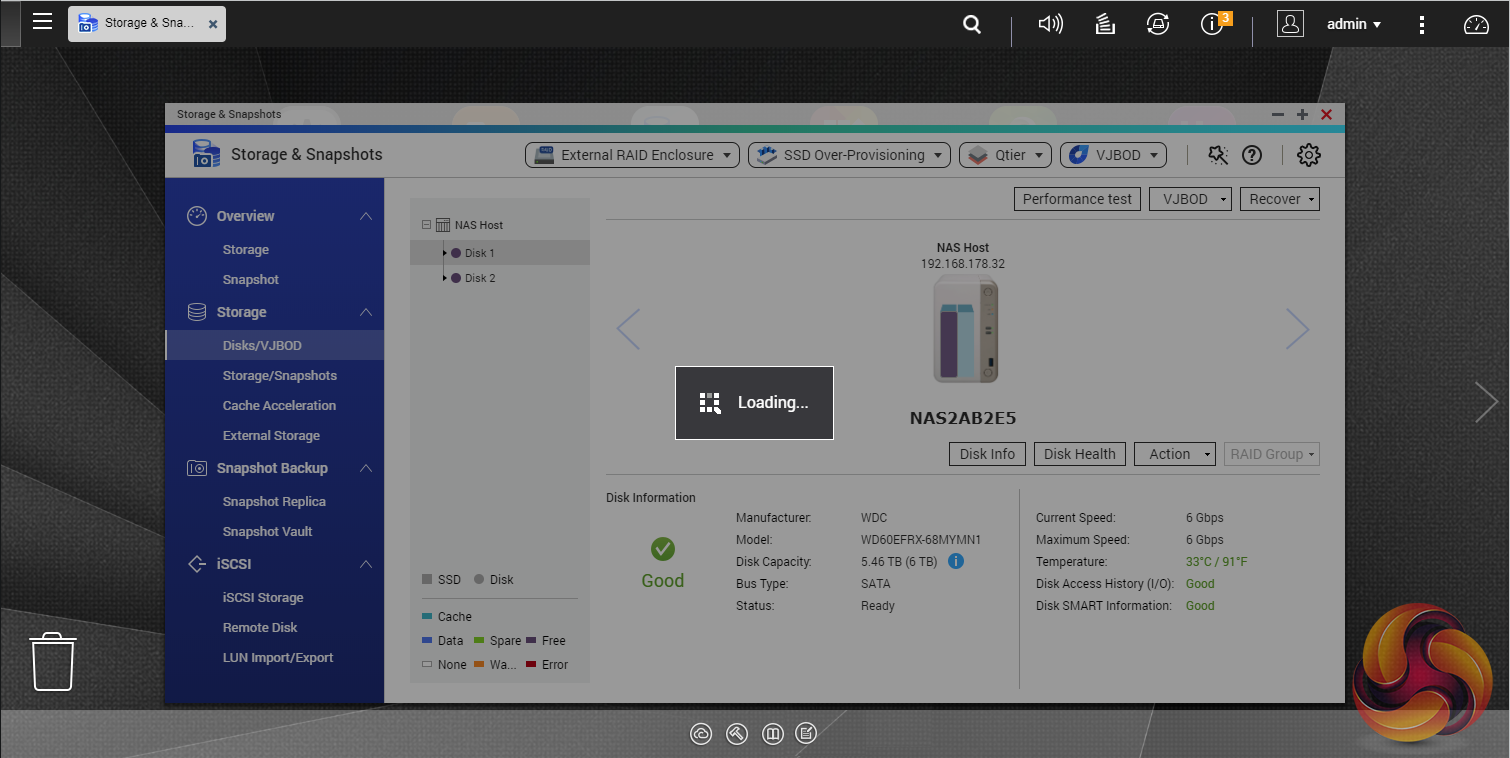
Task: Collapse the iSCSI sidebar section
Action: click(366, 564)
